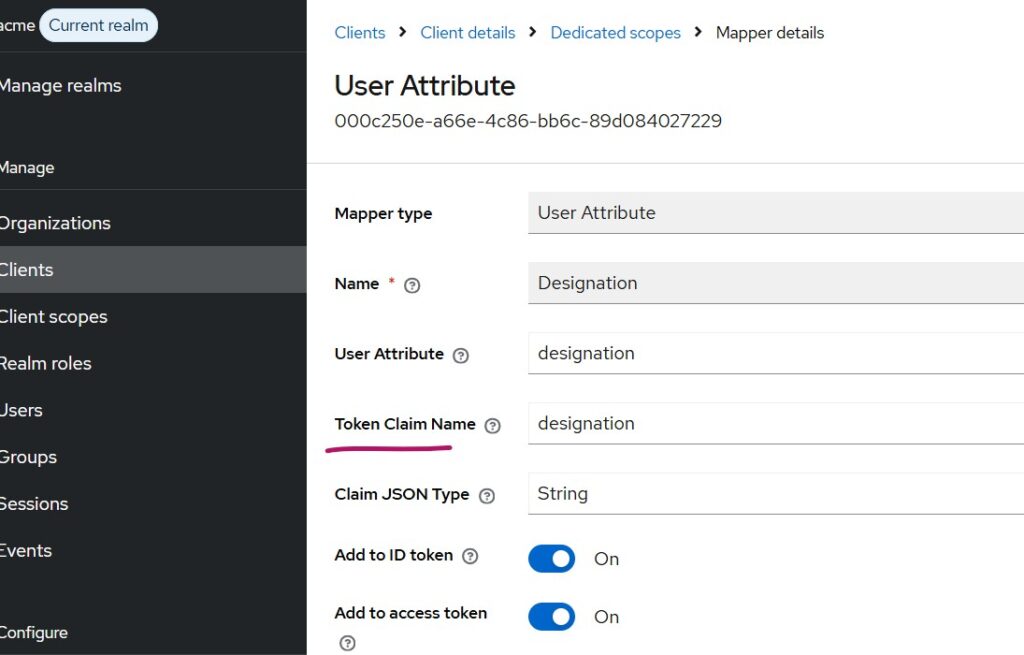Open Manage realms in the sidebar

(60, 86)
